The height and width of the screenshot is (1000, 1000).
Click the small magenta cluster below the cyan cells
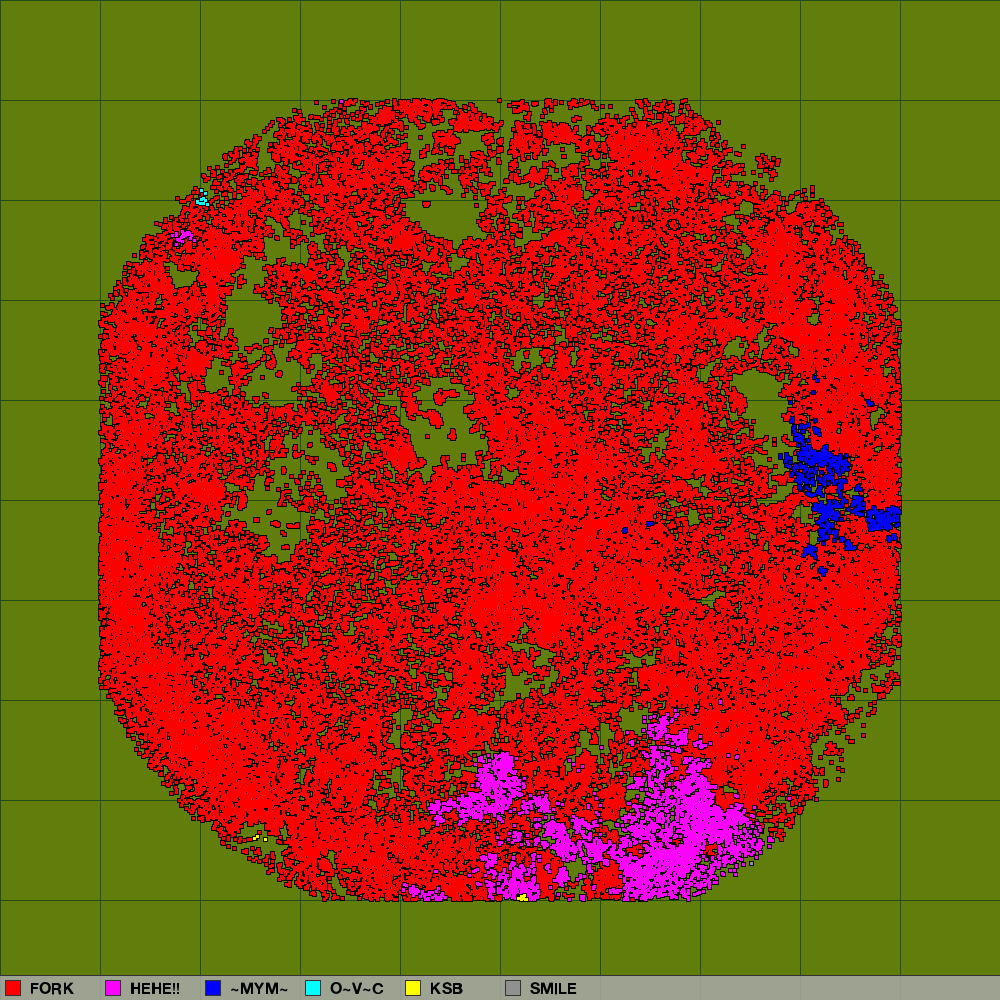[182, 237]
